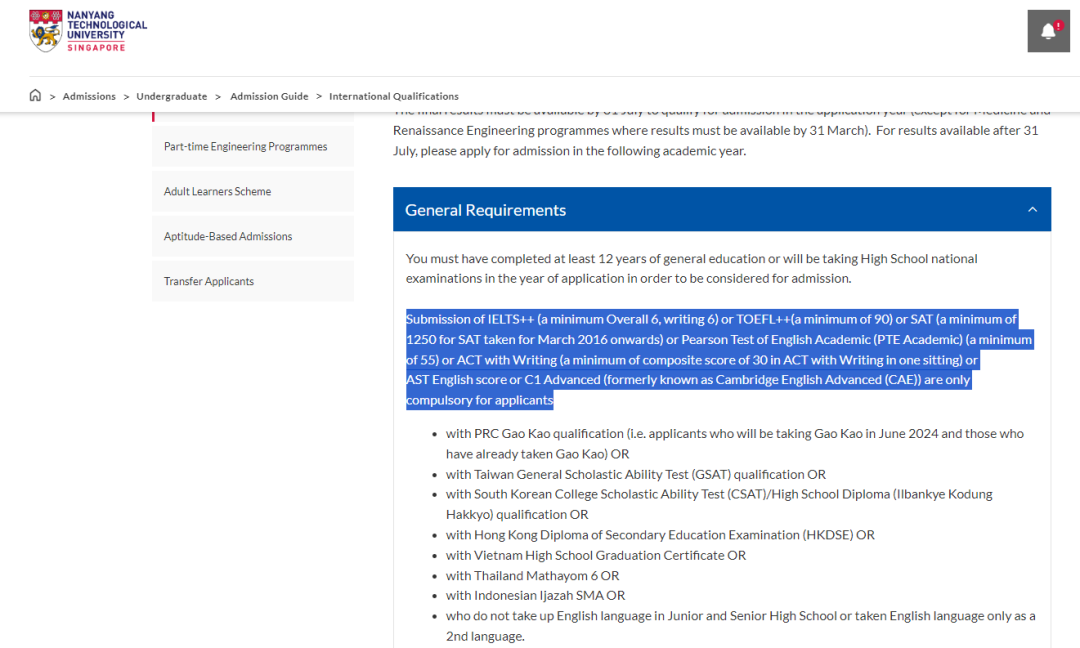
Task: Select Adult Learners Scheme in sidebar
Action: (253, 191)
